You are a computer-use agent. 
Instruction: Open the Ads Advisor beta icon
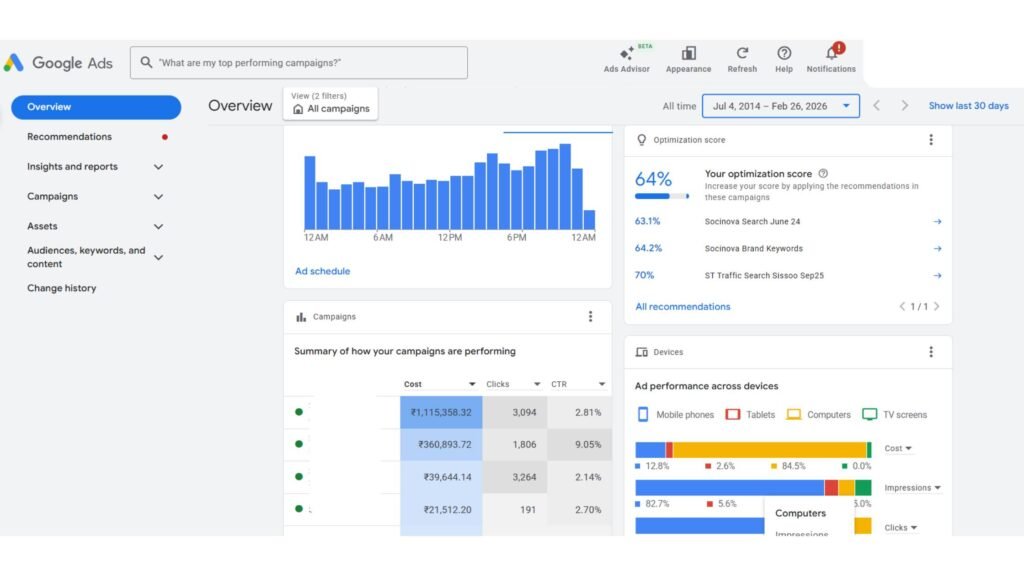point(626,55)
